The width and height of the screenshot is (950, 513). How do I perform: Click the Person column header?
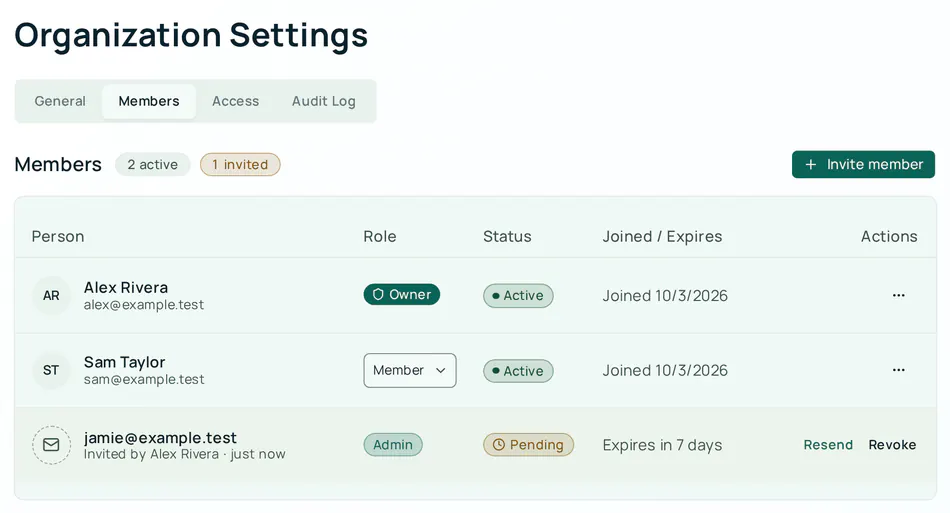(58, 236)
